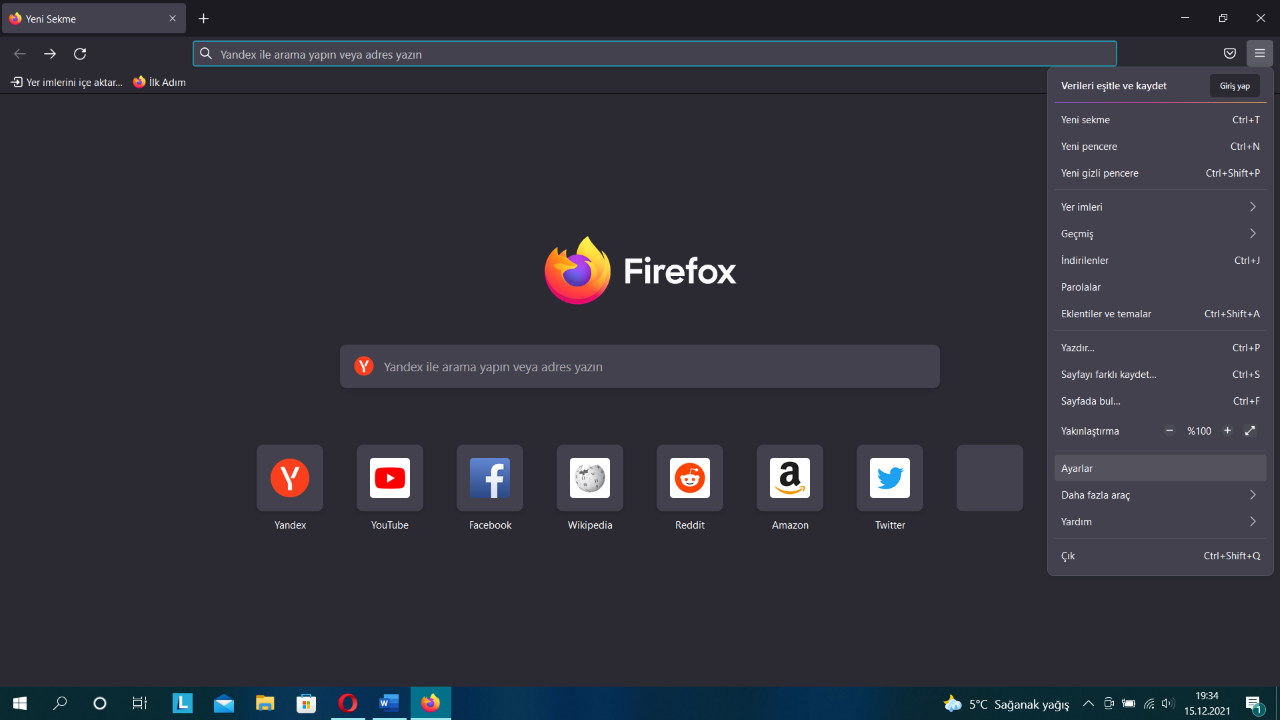The image size is (1280, 720).
Task: Open Task View on taskbar
Action: (x=140, y=703)
